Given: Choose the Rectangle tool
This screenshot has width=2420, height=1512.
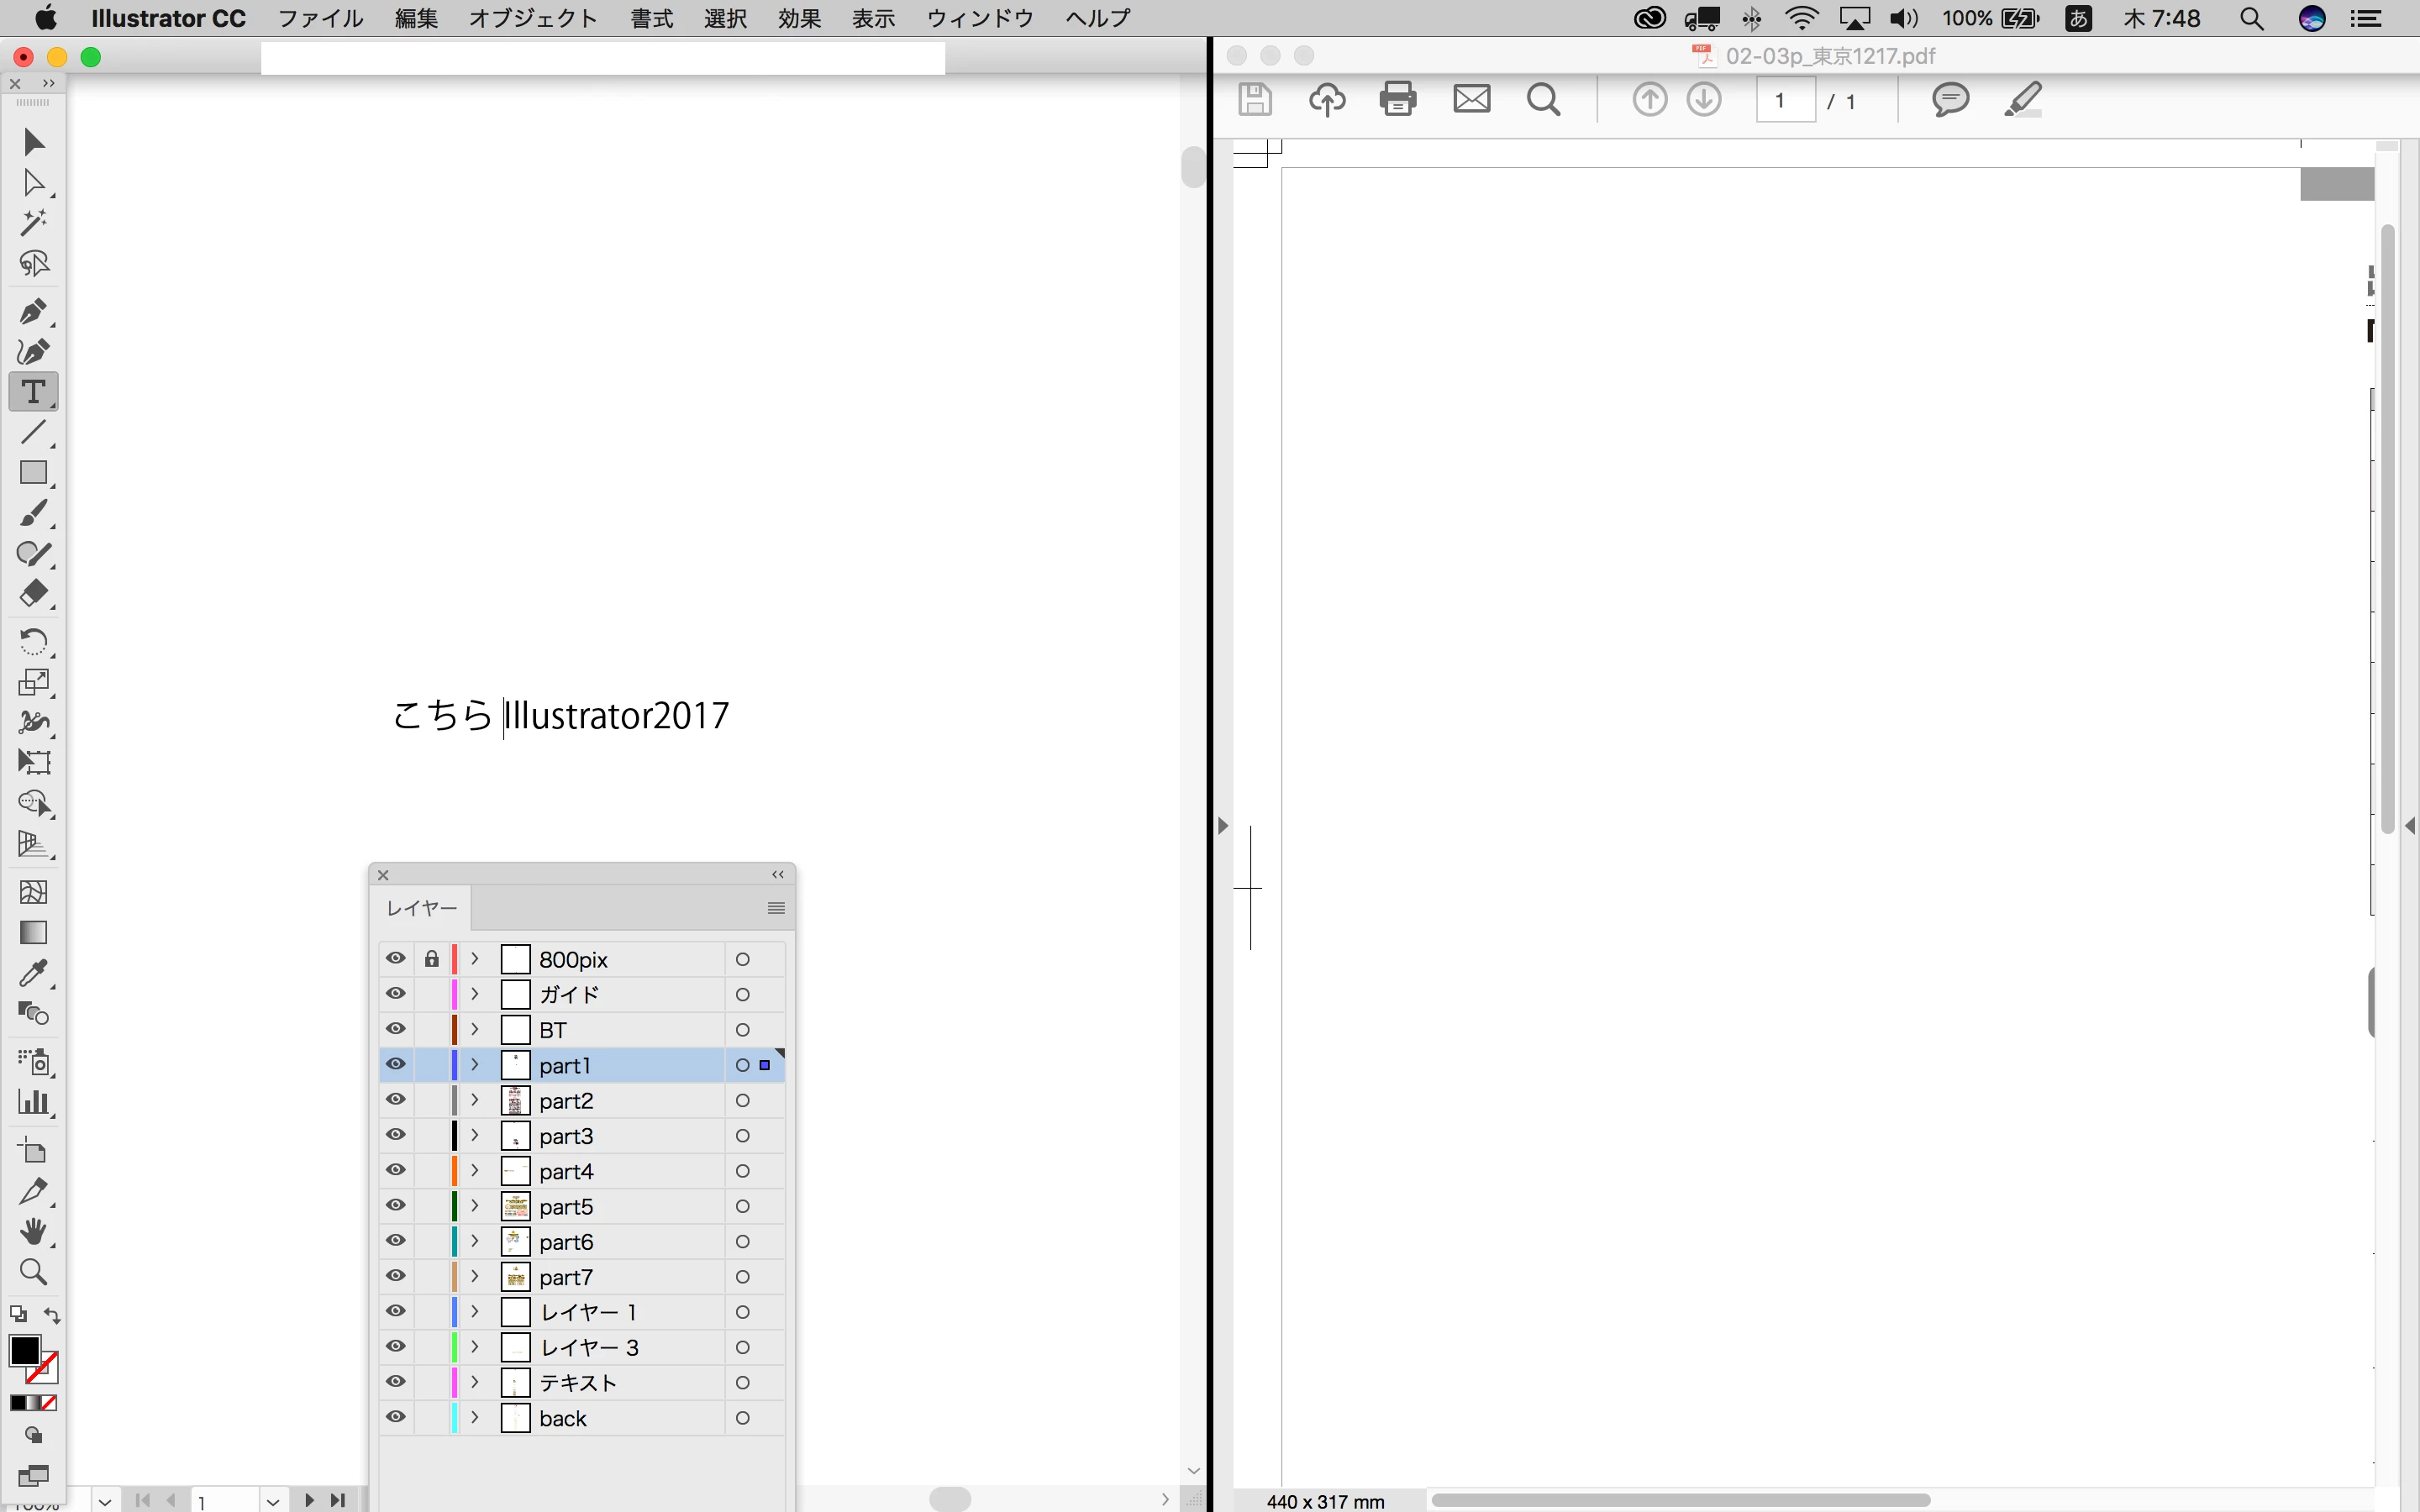Looking at the screenshot, I should click(32, 473).
